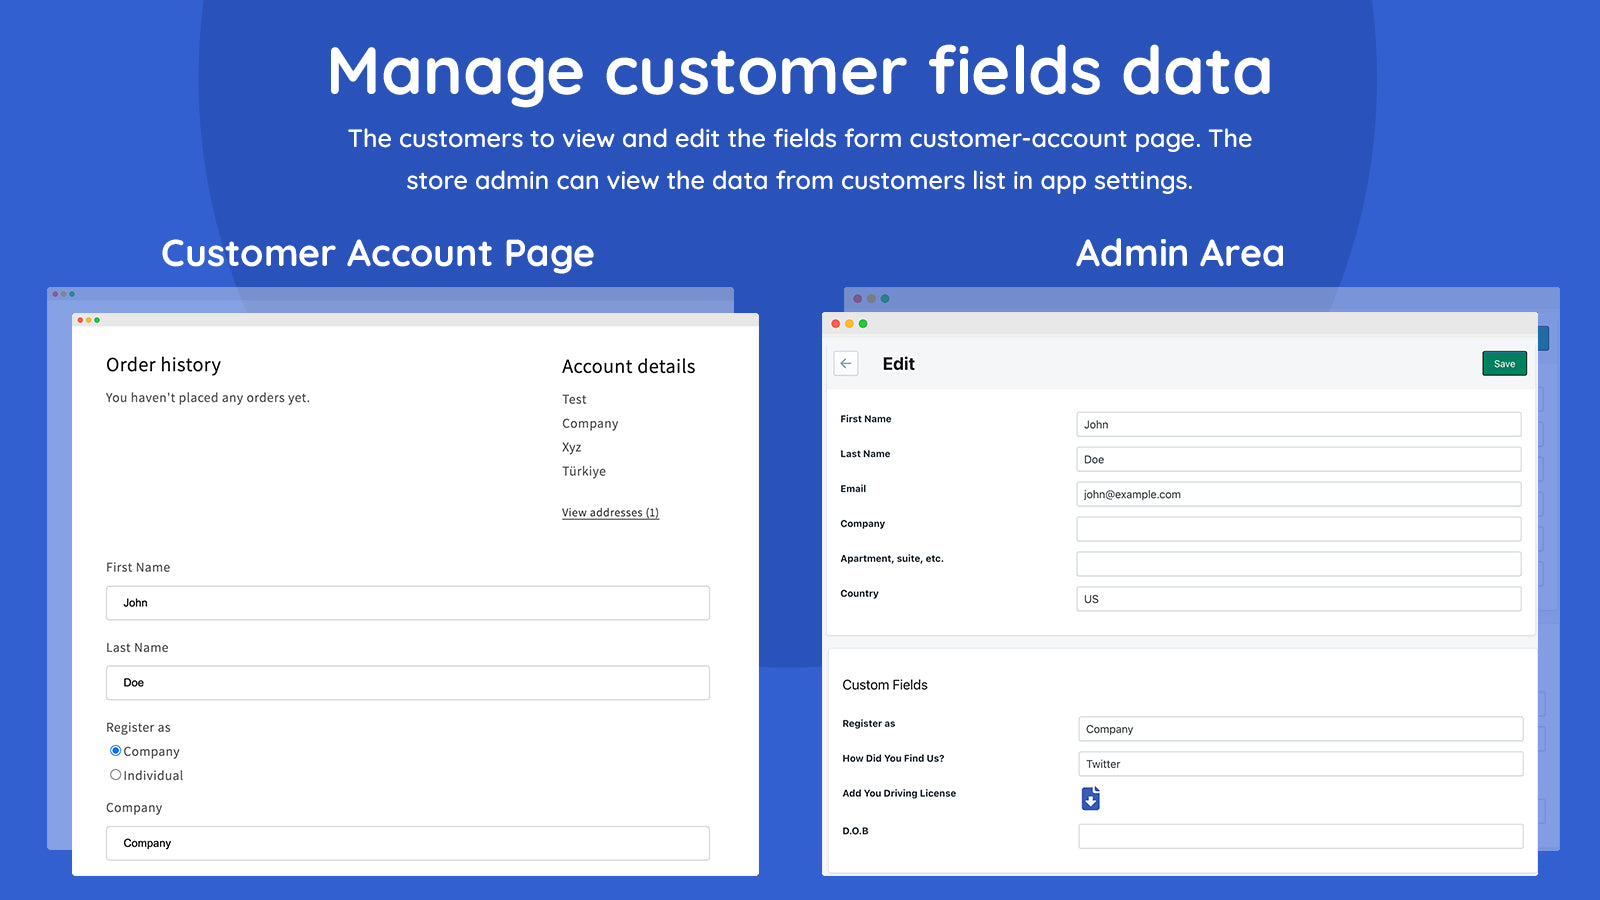The image size is (1600, 900).
Task: Click the Register as field showing Company
Action: pos(1301,729)
